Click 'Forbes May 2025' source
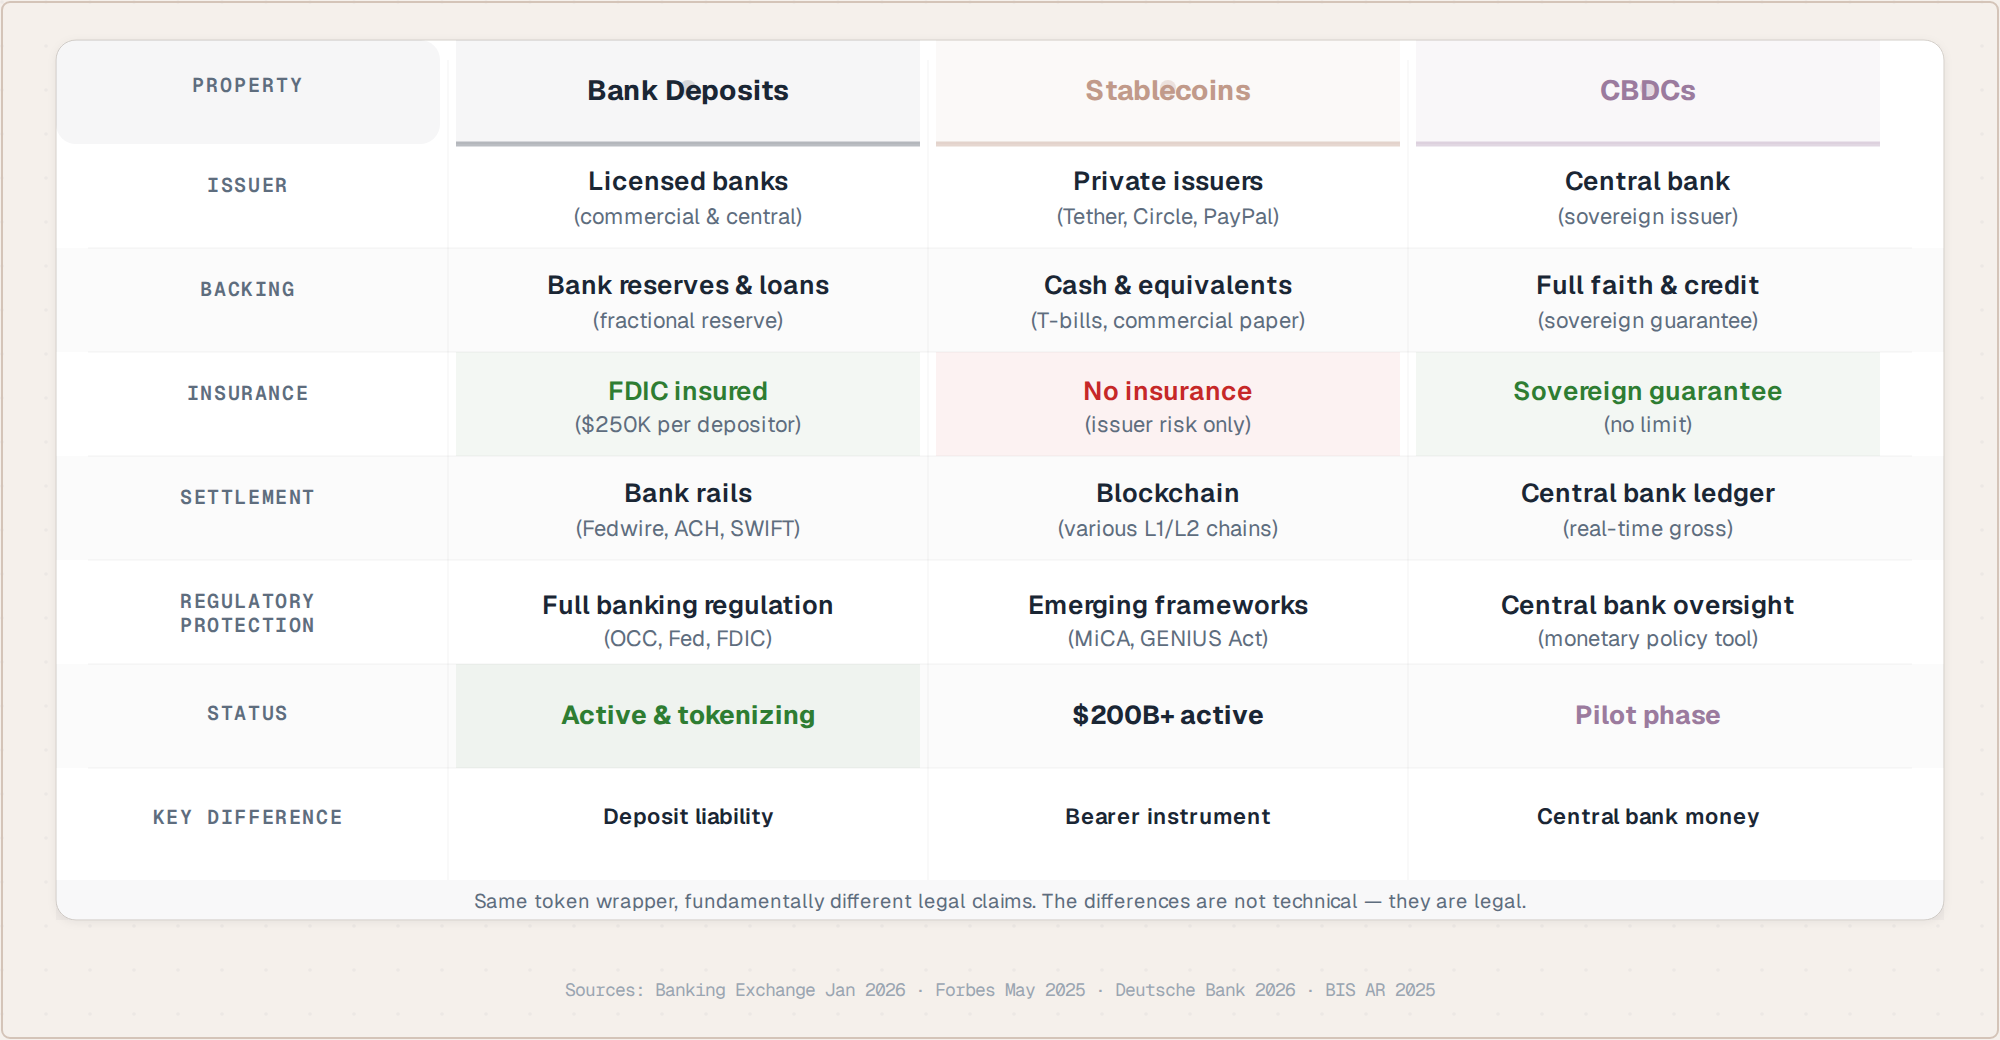Screen dimensions: 2000x1040 tap(1010, 990)
